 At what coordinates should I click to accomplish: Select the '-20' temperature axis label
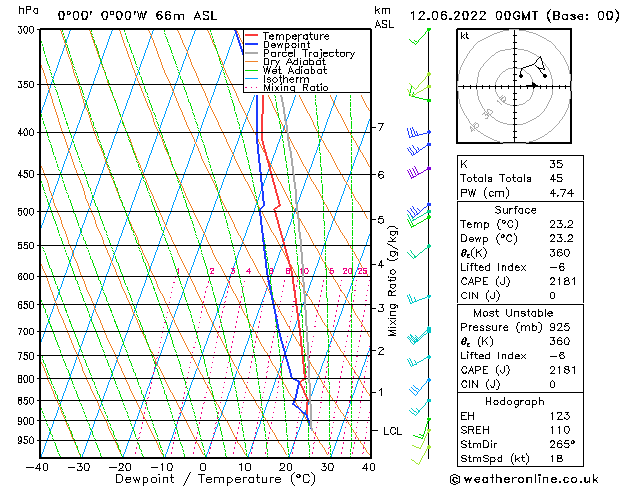pos(120,467)
